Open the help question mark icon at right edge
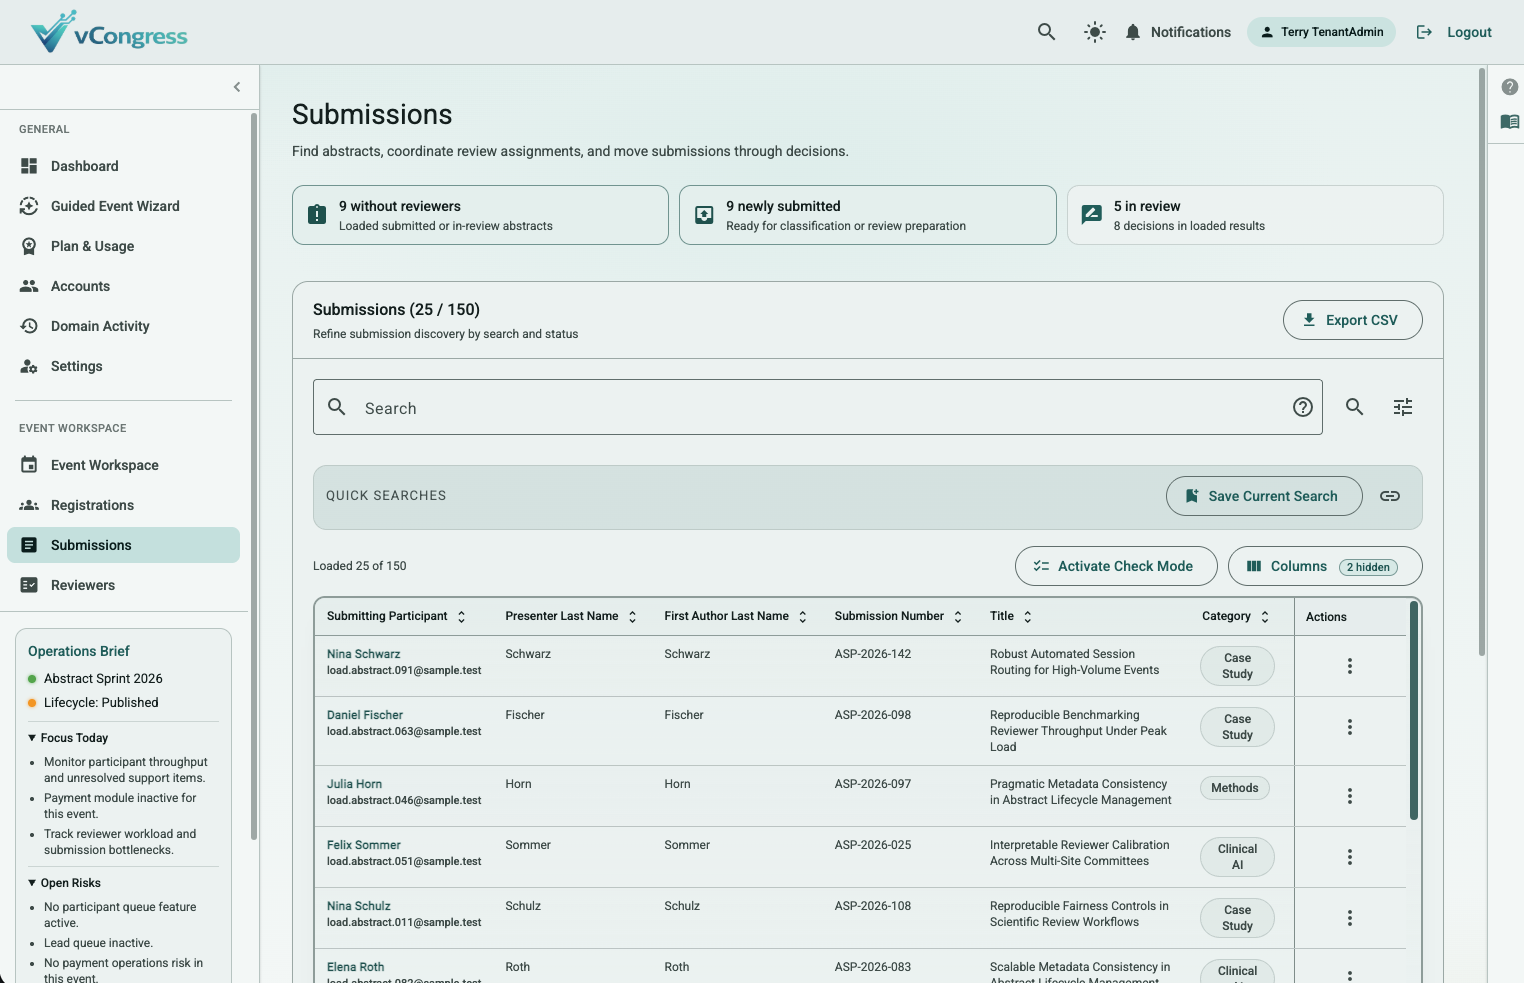The width and height of the screenshot is (1524, 983). (1510, 87)
